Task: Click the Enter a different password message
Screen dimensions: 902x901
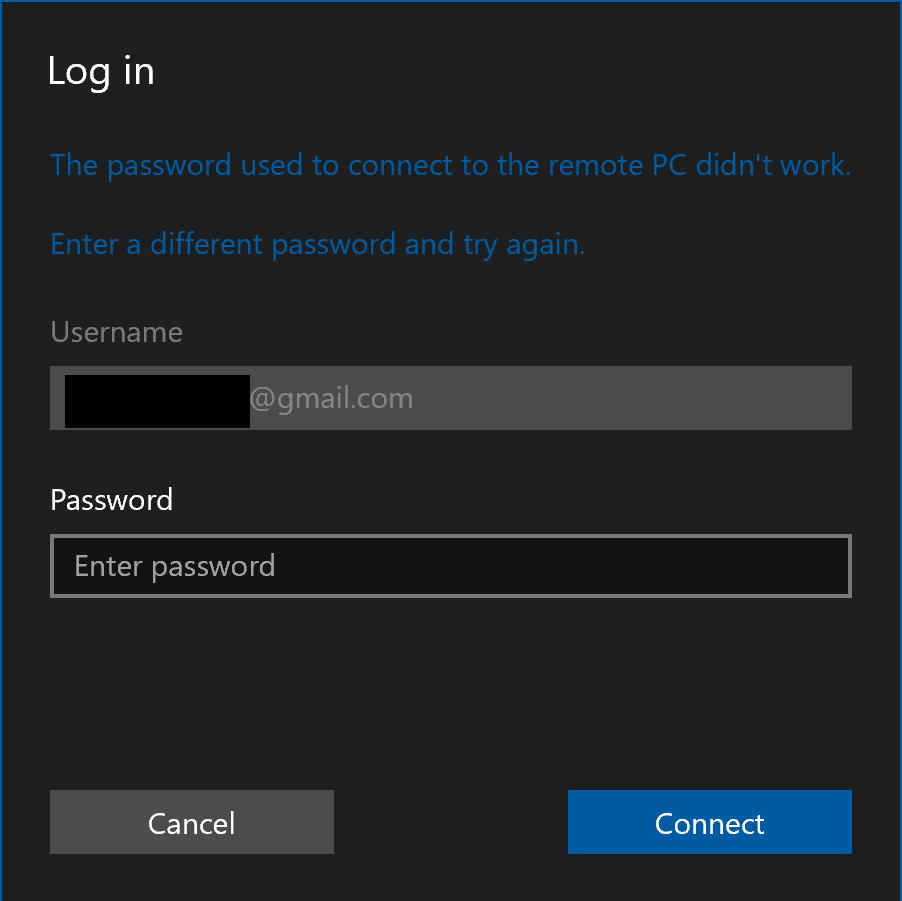Action: point(317,243)
